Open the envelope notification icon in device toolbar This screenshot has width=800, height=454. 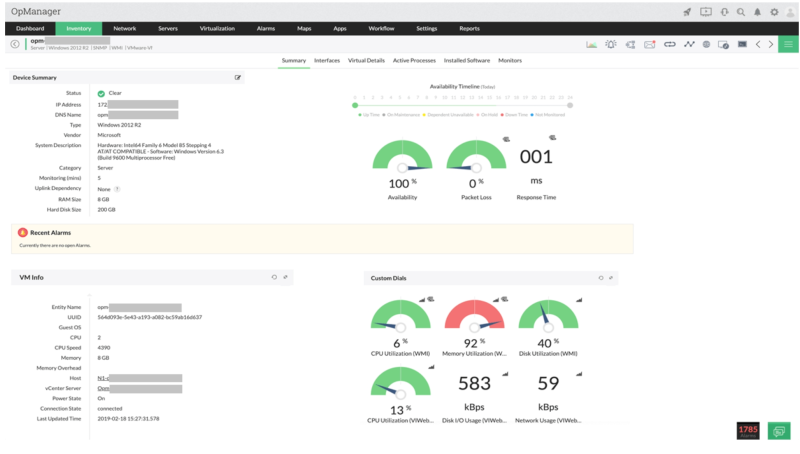(x=649, y=44)
